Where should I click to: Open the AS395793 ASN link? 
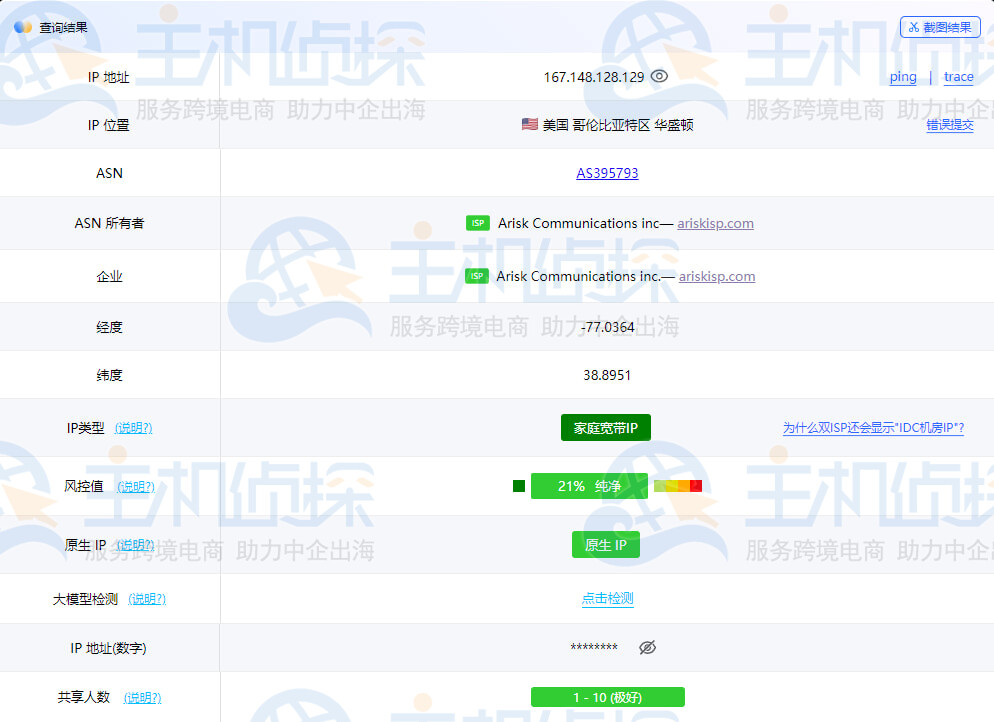point(606,172)
